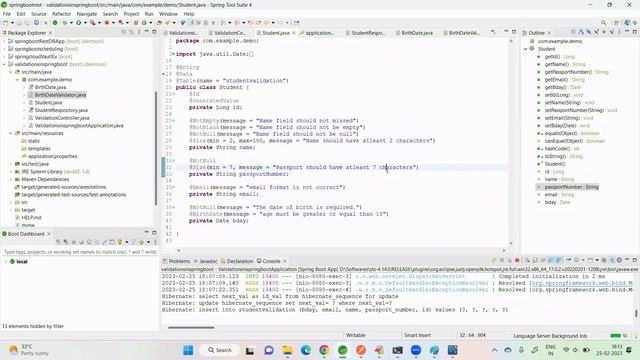Click Package Explorer vertical scrollbar
Screen dimensions: 640x360
156,148
